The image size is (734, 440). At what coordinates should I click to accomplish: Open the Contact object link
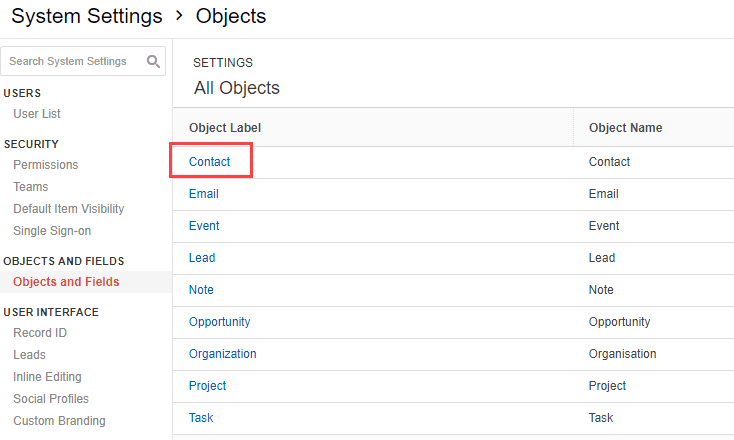[209, 161]
